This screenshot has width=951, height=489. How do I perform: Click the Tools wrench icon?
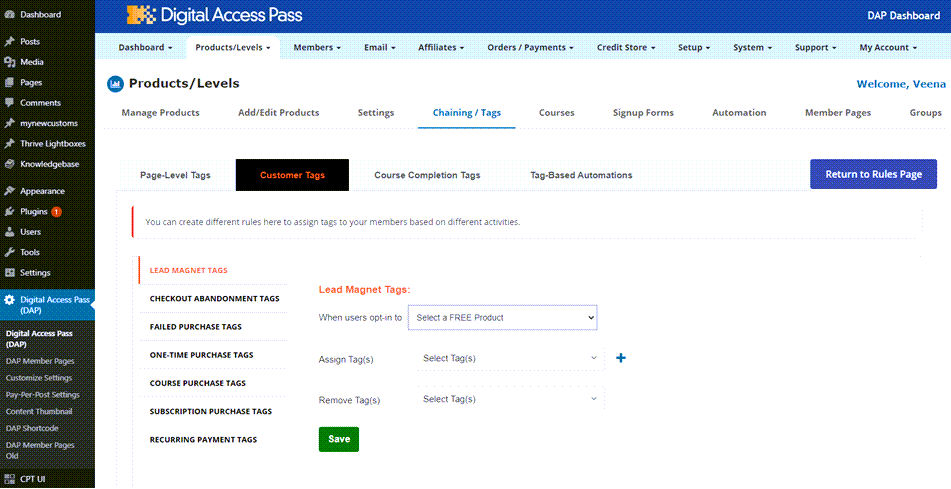[9, 252]
